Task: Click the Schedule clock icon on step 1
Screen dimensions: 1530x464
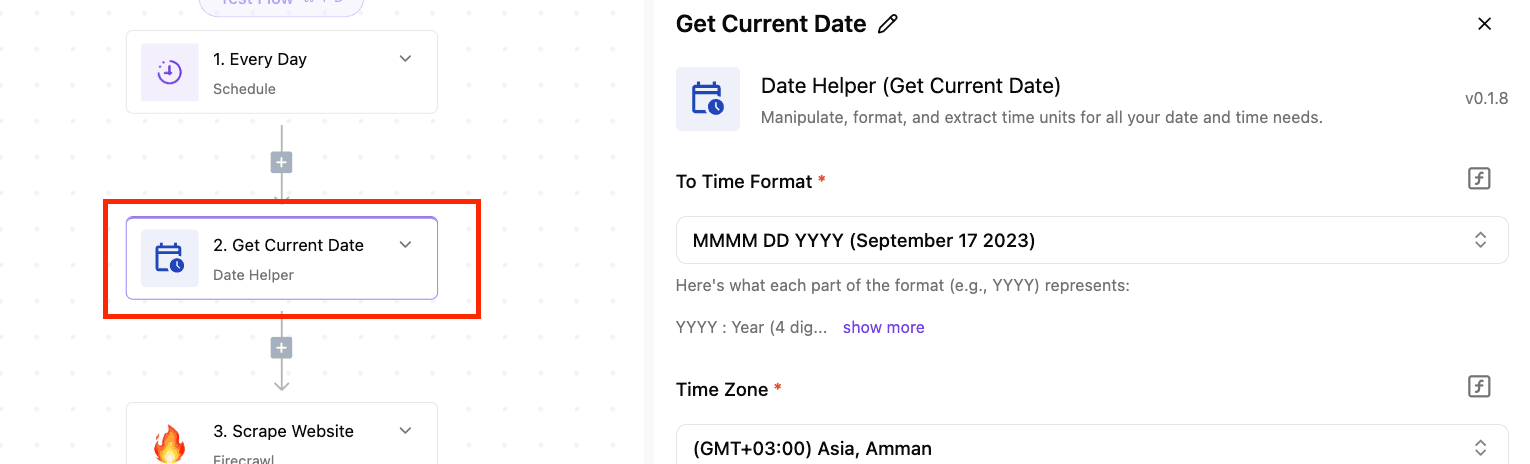Action: click(x=170, y=72)
